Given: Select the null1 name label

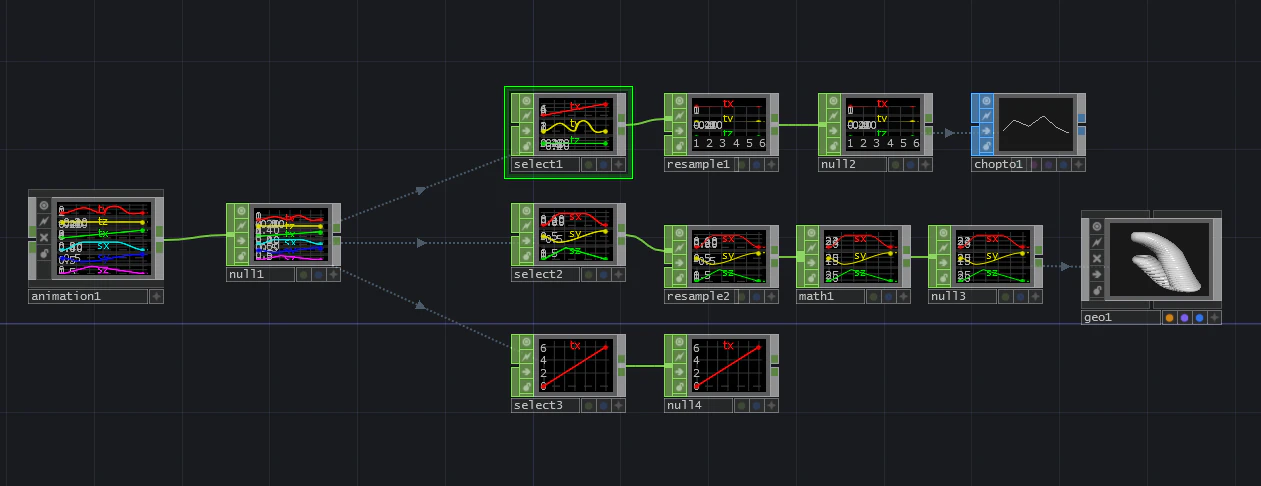Looking at the screenshot, I should pos(260,274).
